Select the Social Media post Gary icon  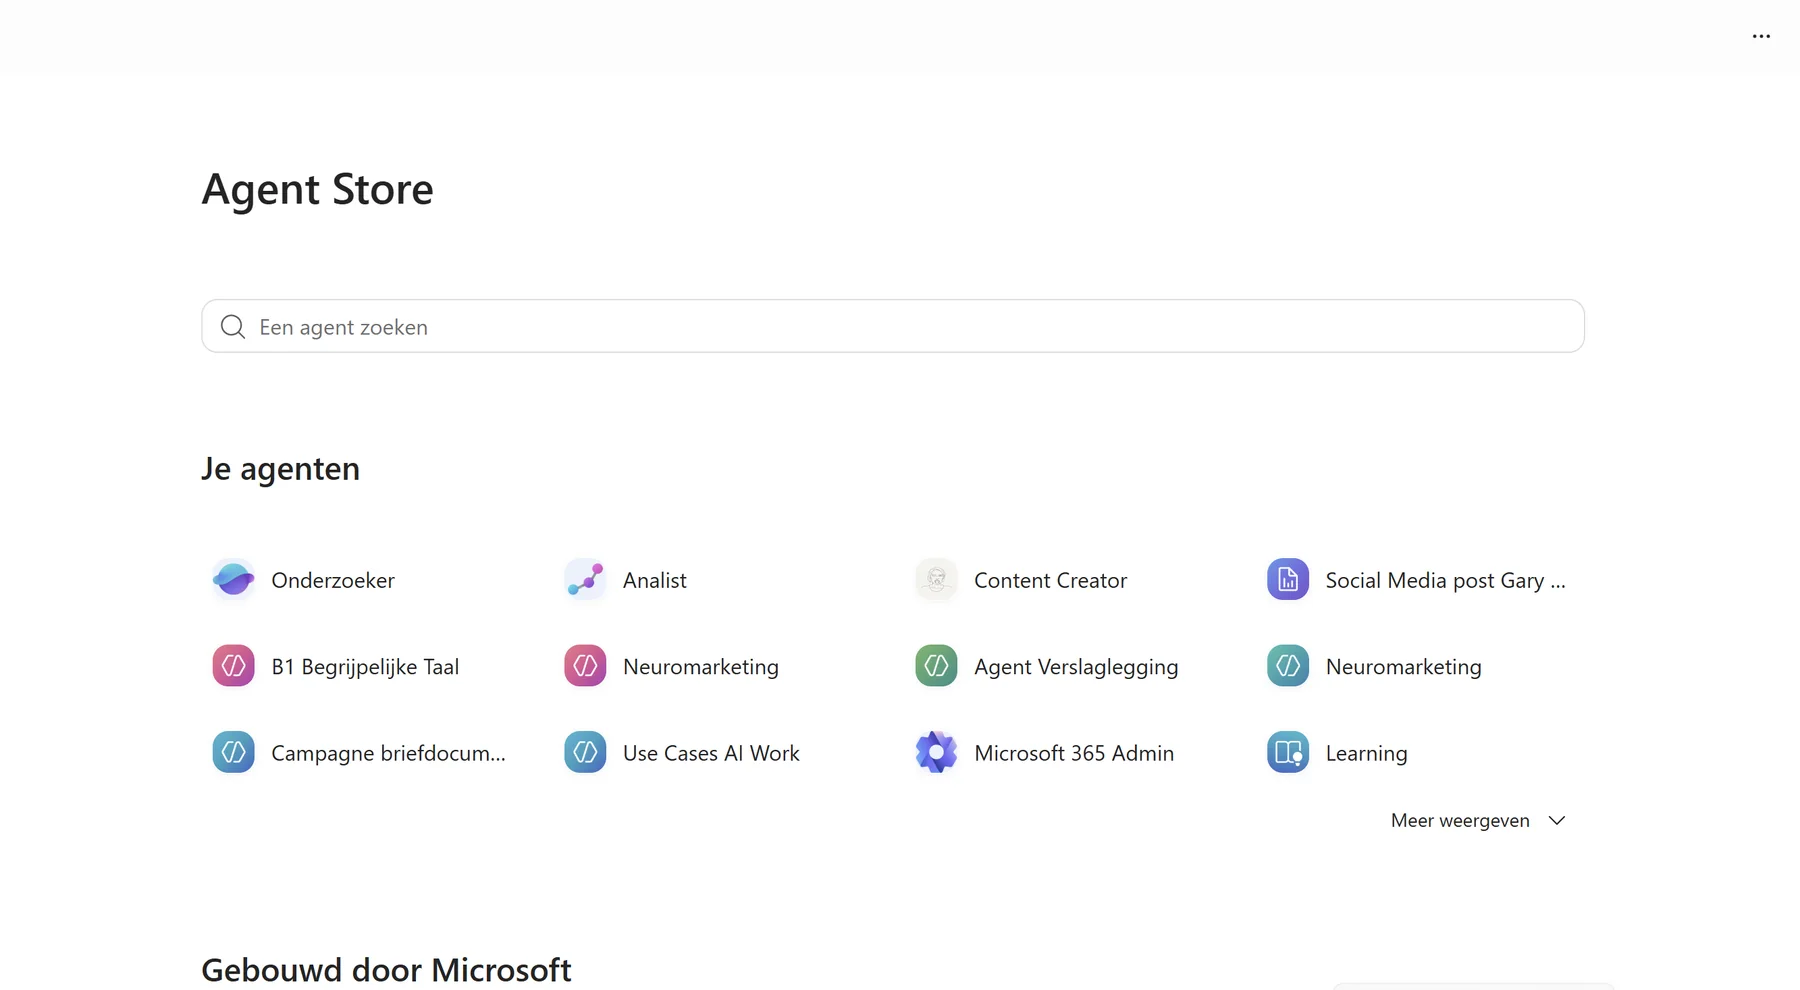1288,580
